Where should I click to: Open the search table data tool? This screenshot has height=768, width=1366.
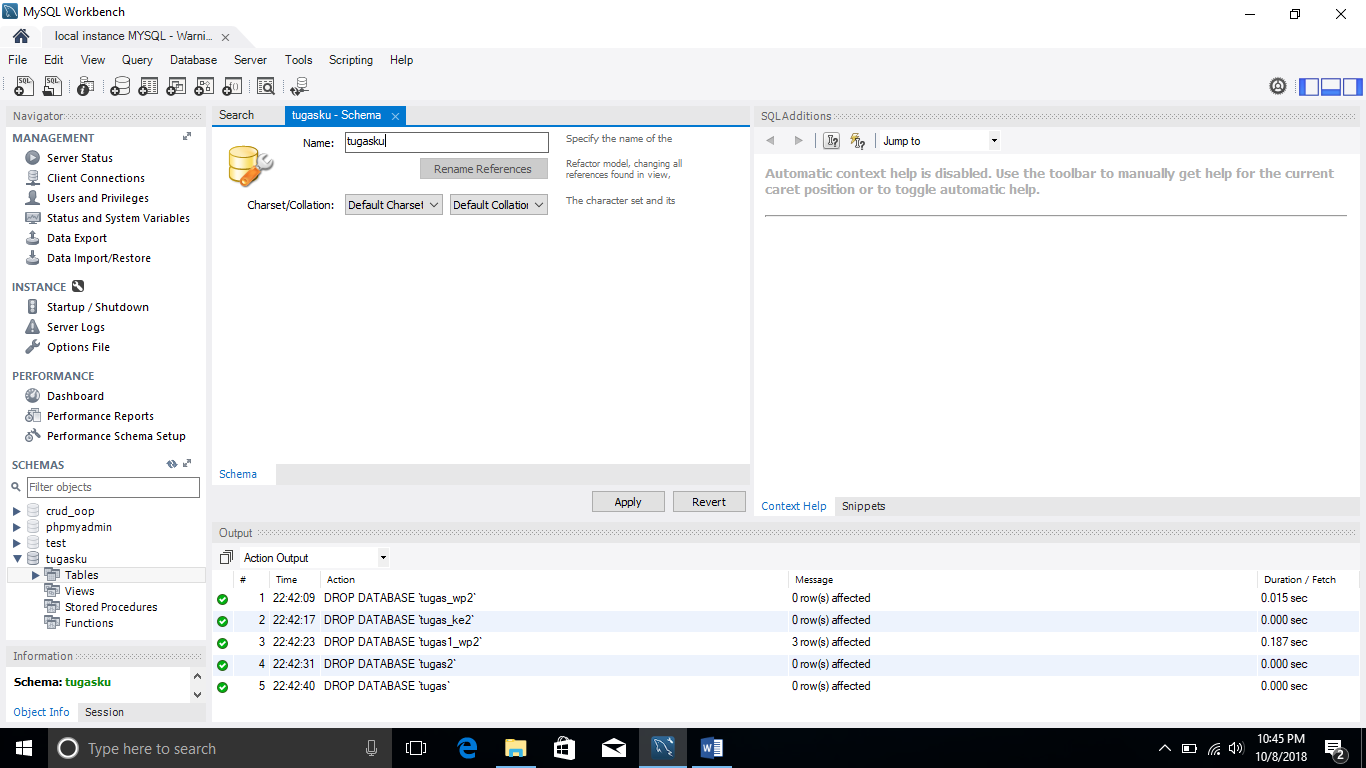coord(266,86)
